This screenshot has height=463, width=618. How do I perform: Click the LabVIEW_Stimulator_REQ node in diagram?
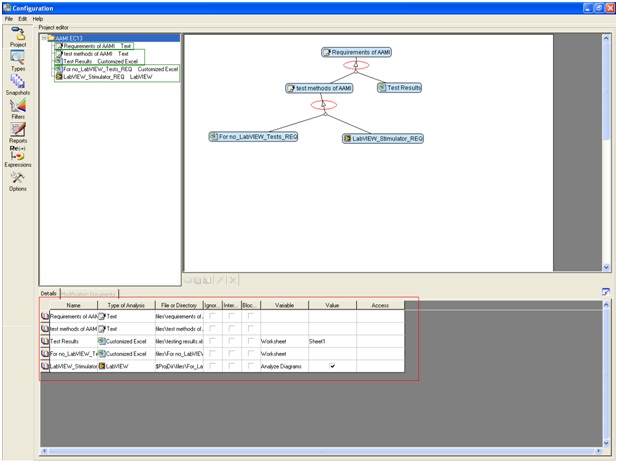point(383,138)
